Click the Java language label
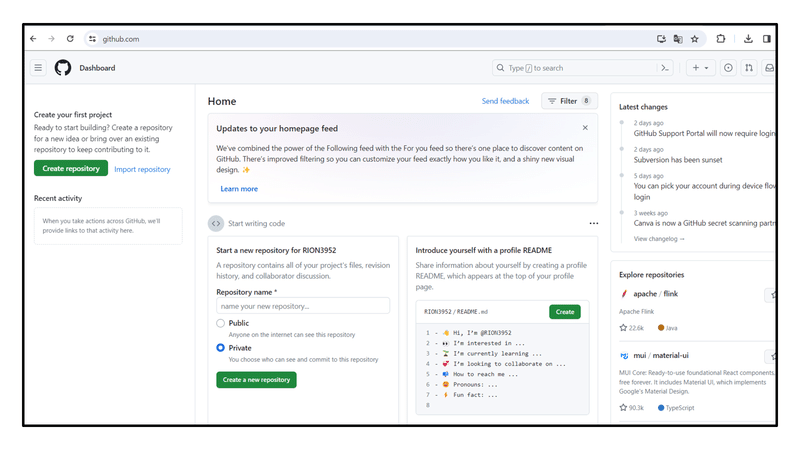Viewport: 800px width, 450px height. coord(668,328)
